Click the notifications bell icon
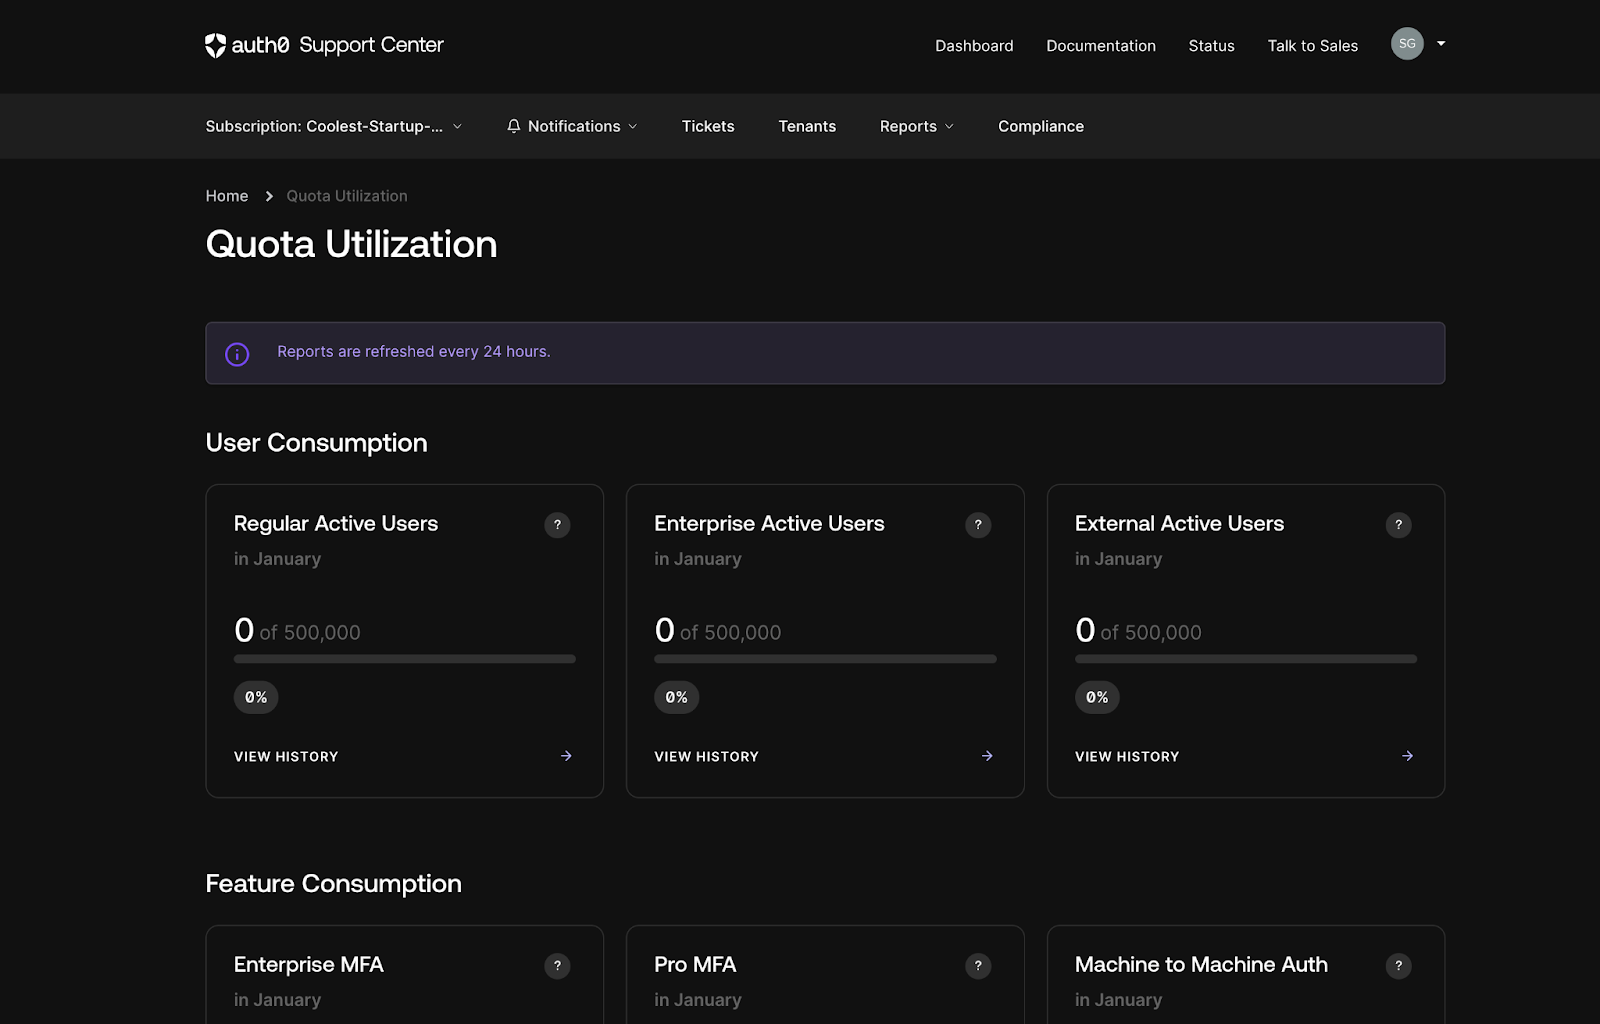 tap(514, 126)
